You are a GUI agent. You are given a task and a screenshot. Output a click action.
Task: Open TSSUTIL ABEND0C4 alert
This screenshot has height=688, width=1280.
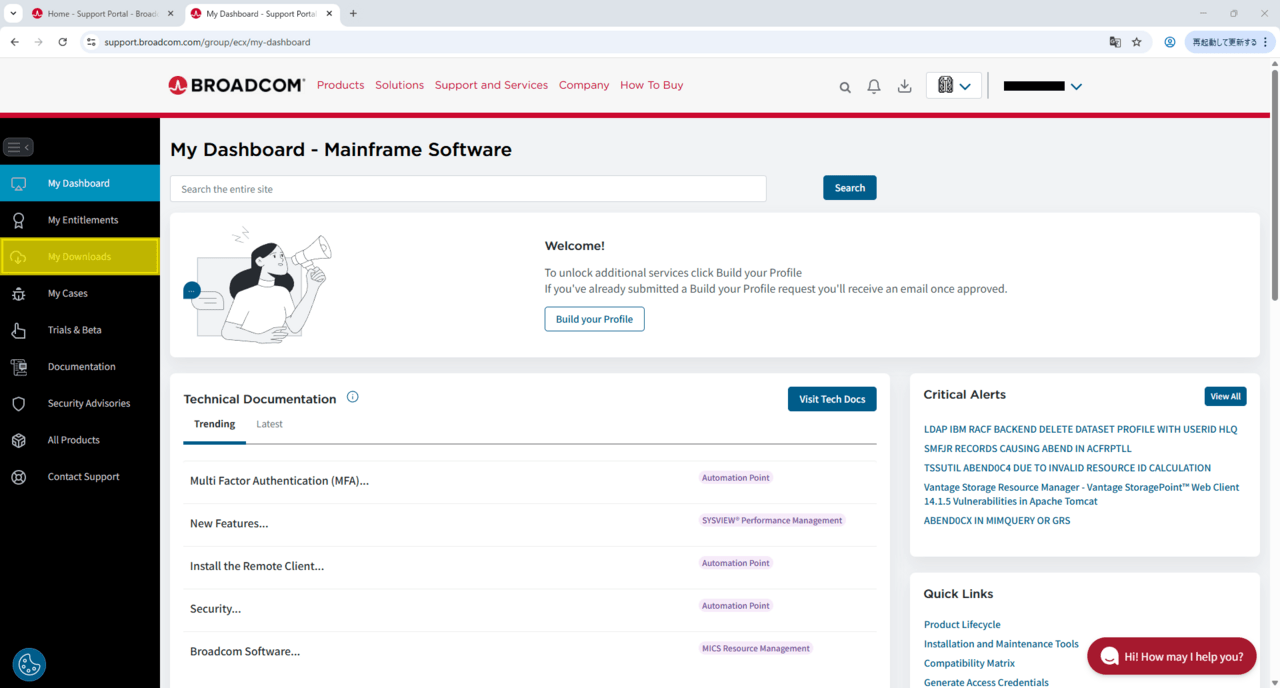click(x=1067, y=468)
